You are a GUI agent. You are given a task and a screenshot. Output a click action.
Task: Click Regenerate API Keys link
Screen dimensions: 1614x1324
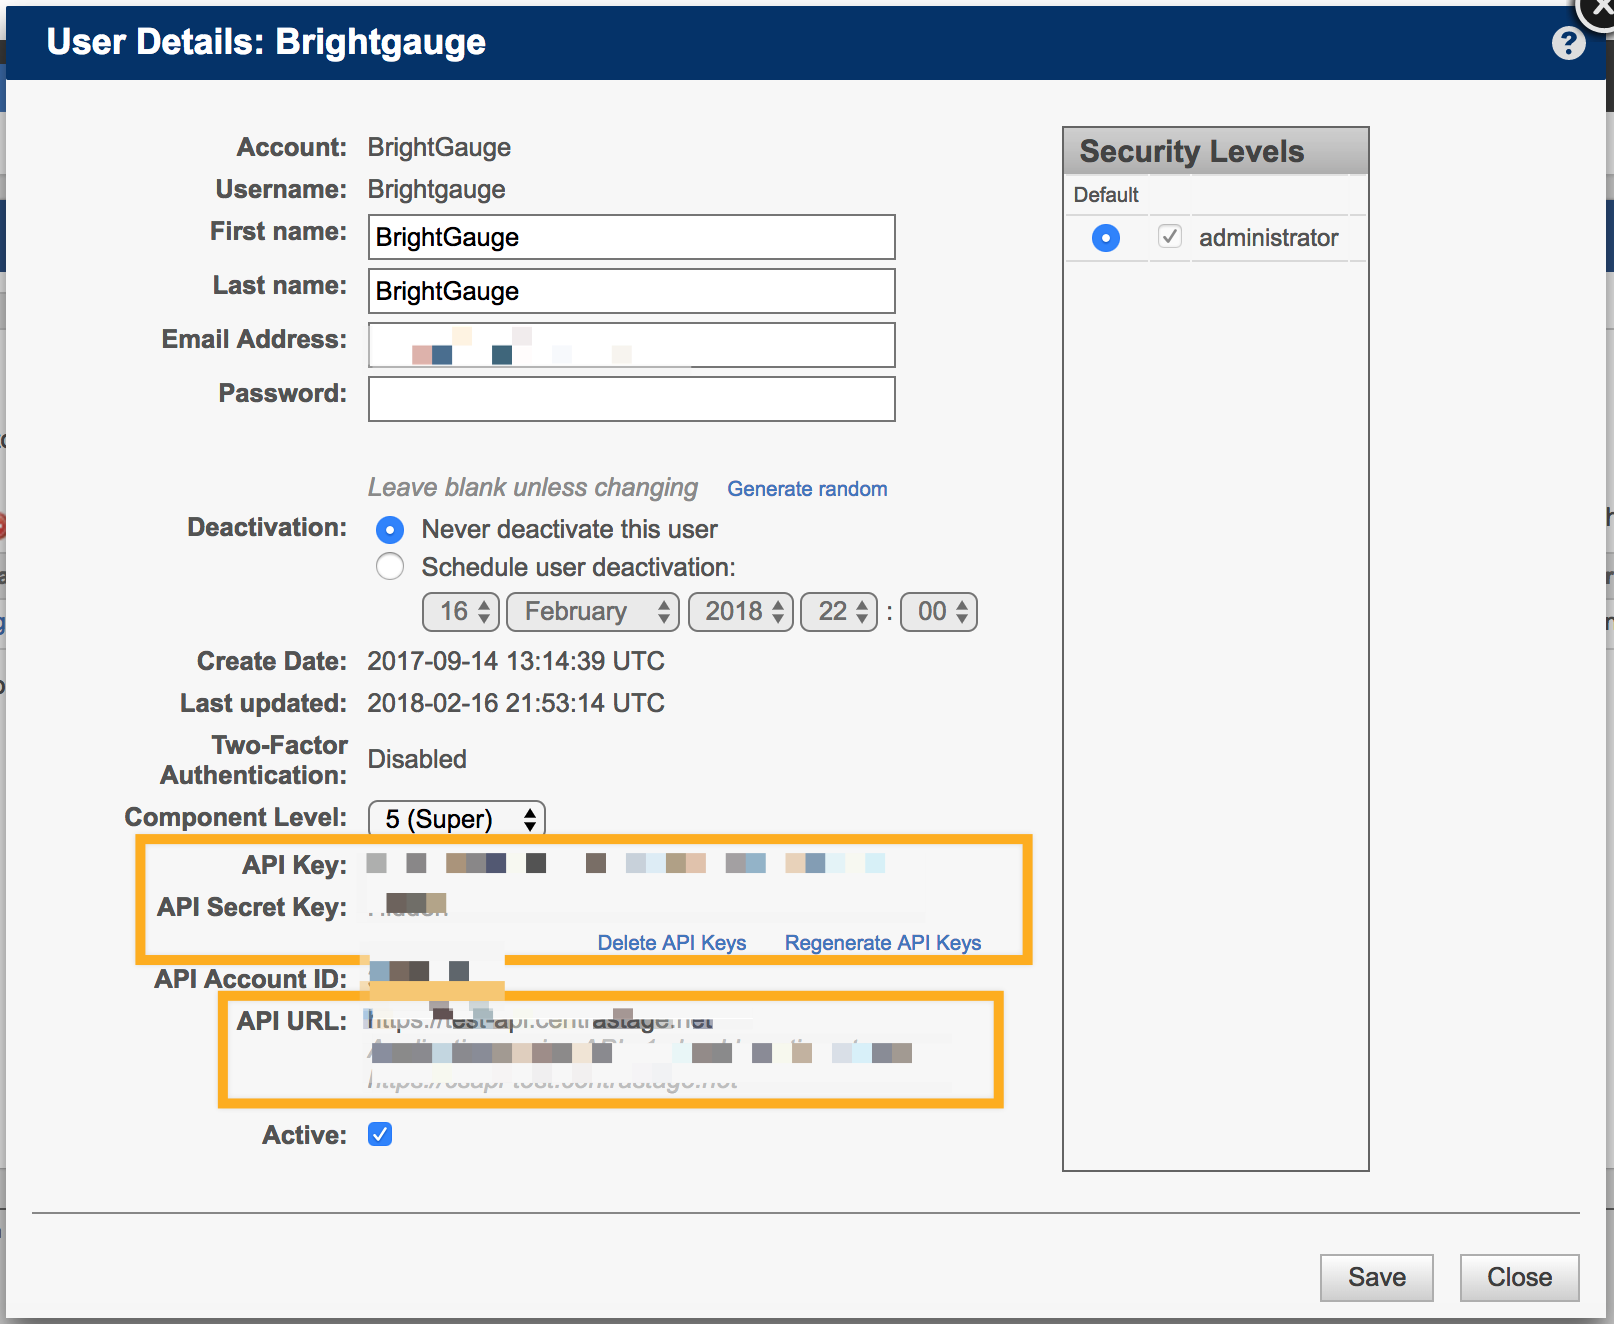(x=883, y=943)
